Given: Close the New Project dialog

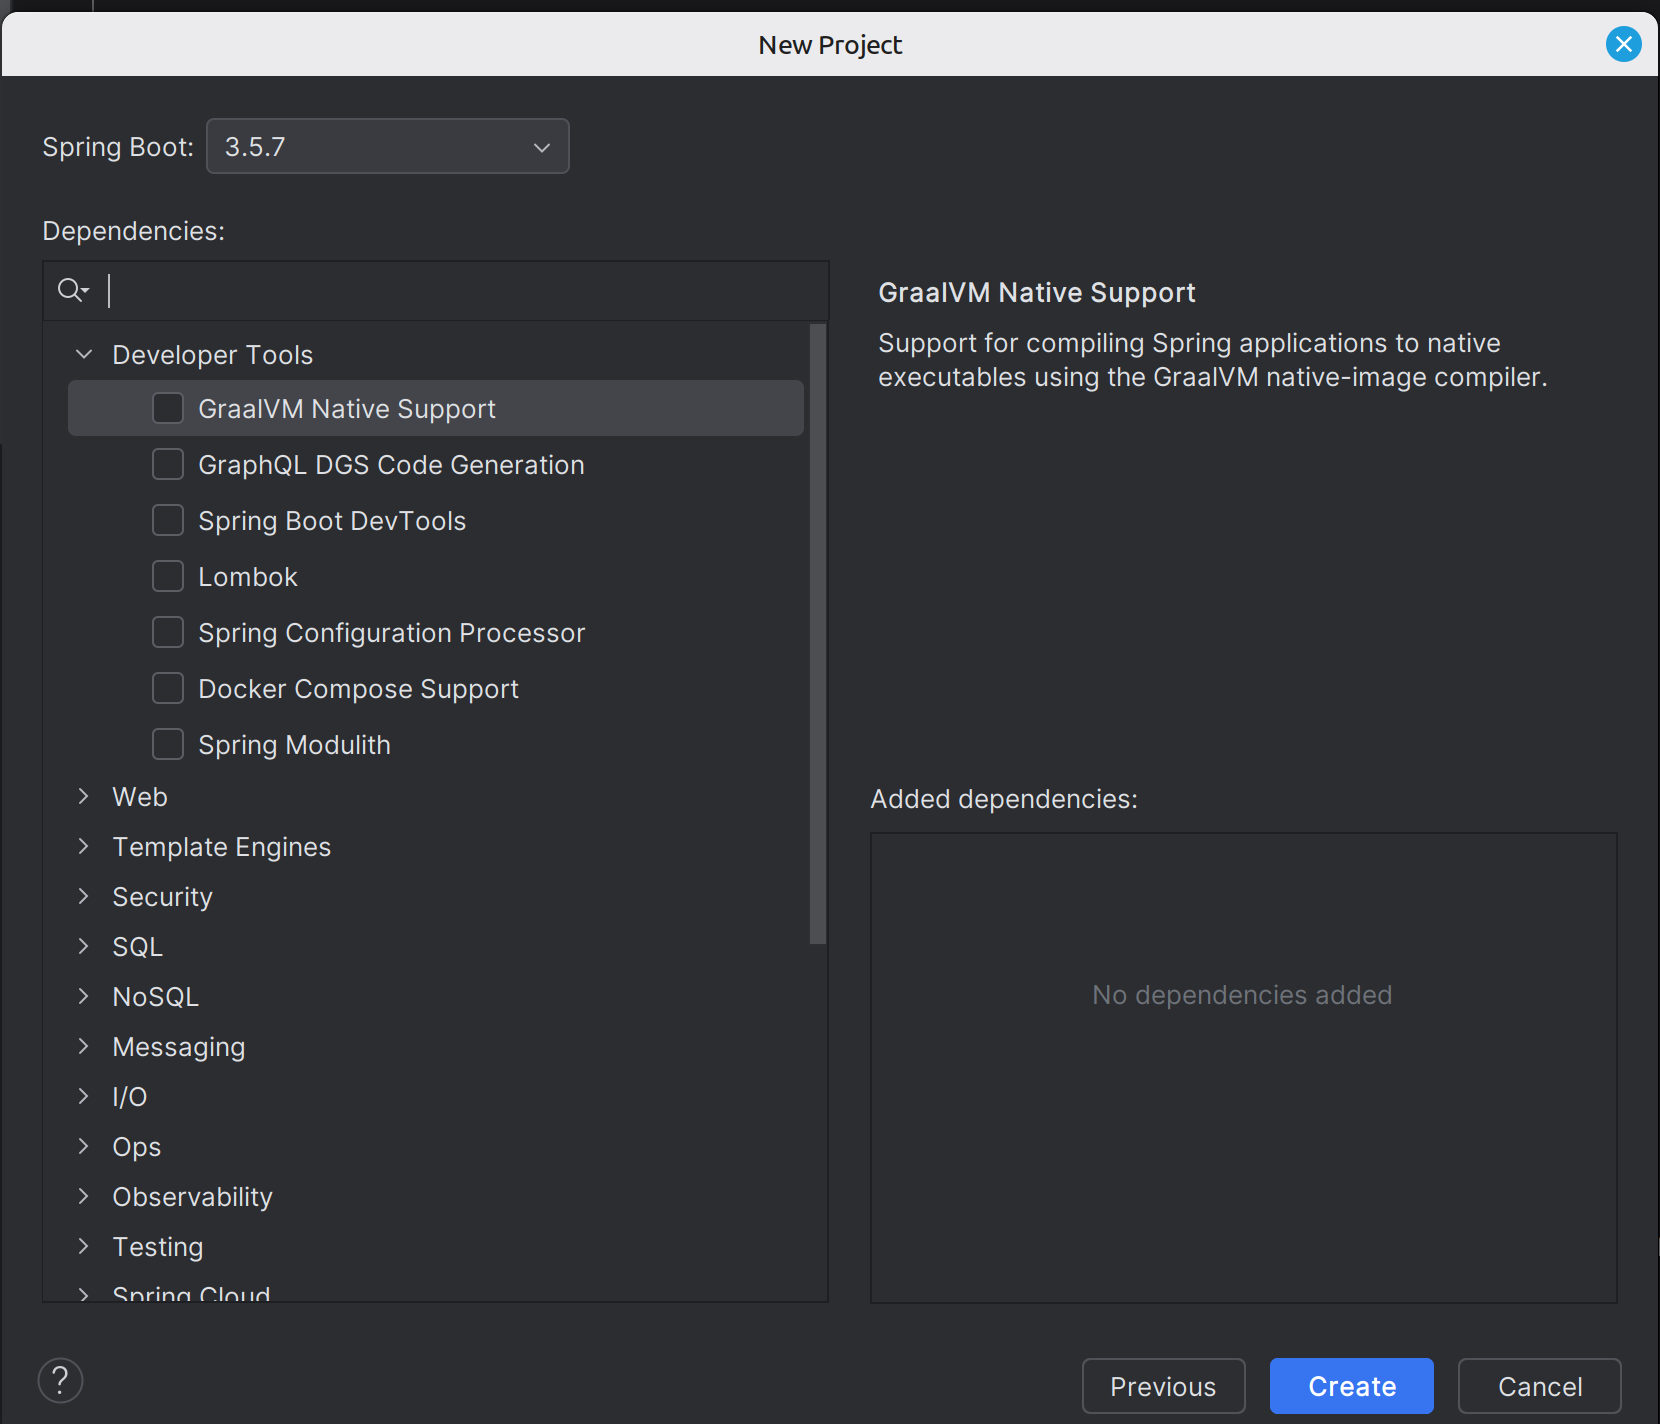Looking at the screenshot, I should pos(1623,44).
